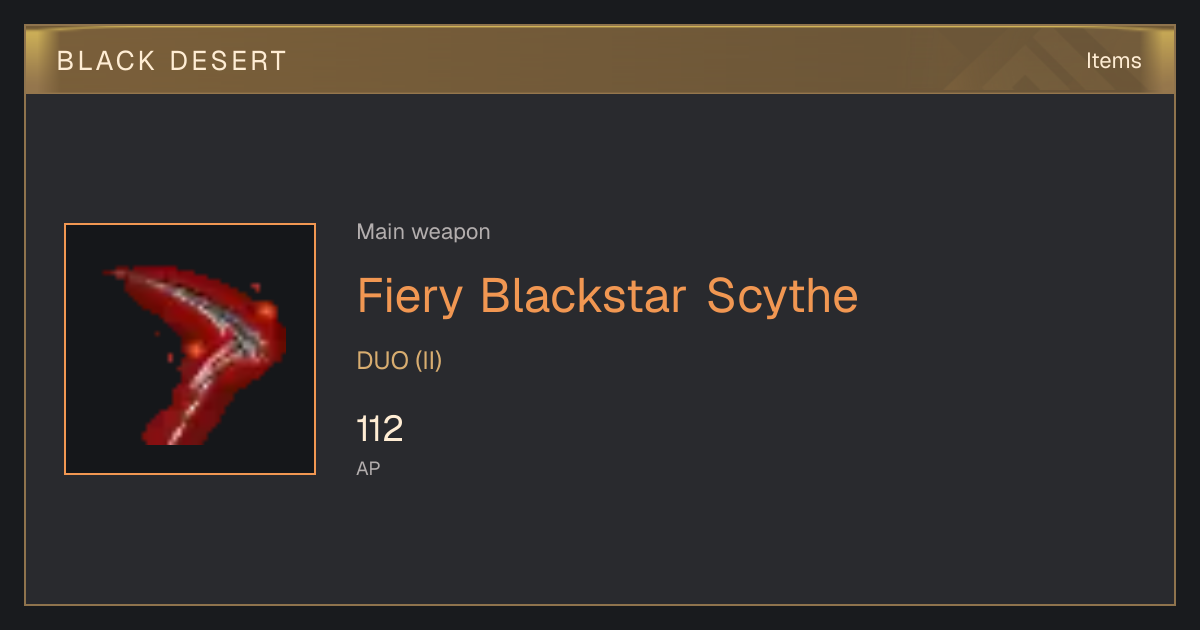This screenshot has width=1200, height=630.
Task: Open the Items link in header
Action: (x=1113, y=60)
